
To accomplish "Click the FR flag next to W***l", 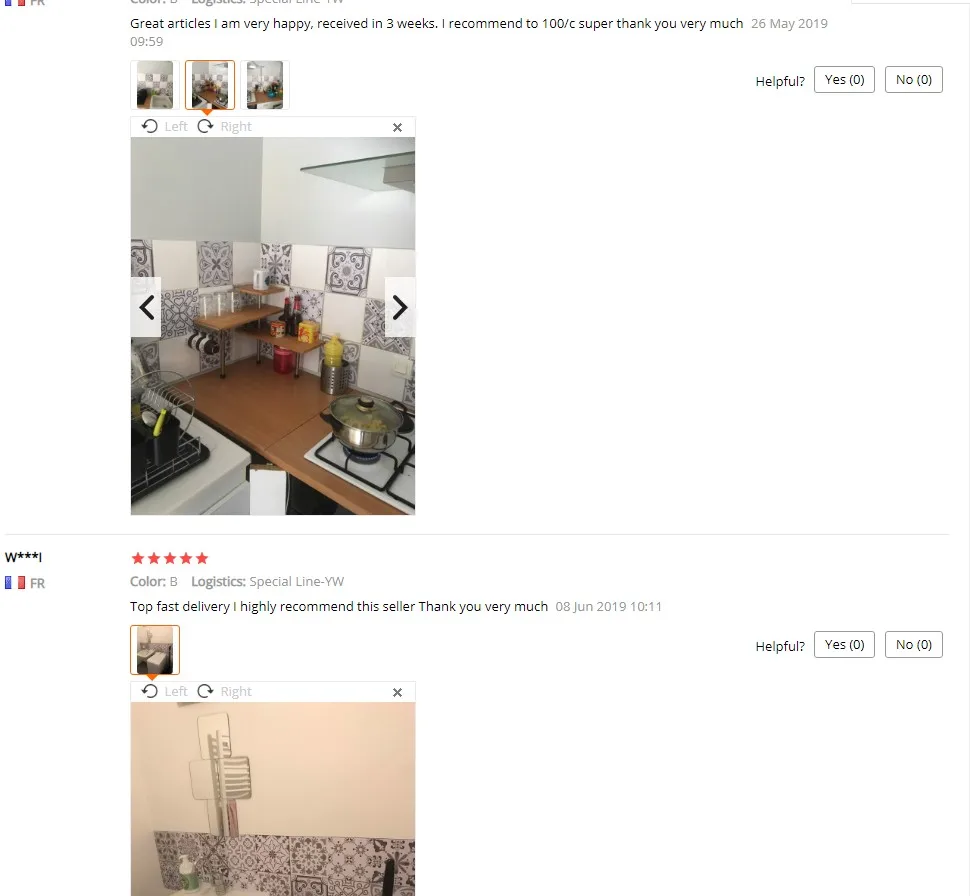I will coord(15,583).
